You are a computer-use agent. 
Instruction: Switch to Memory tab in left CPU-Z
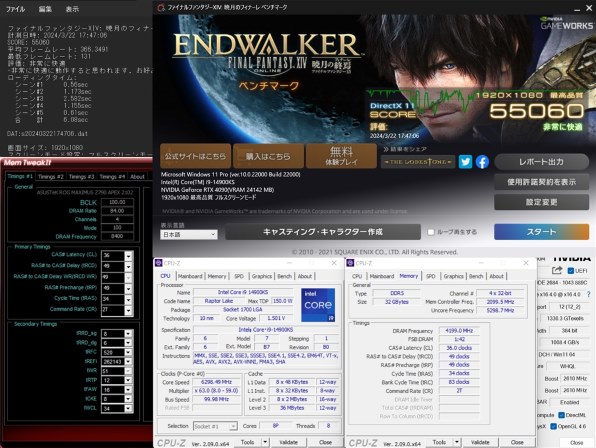217,276
